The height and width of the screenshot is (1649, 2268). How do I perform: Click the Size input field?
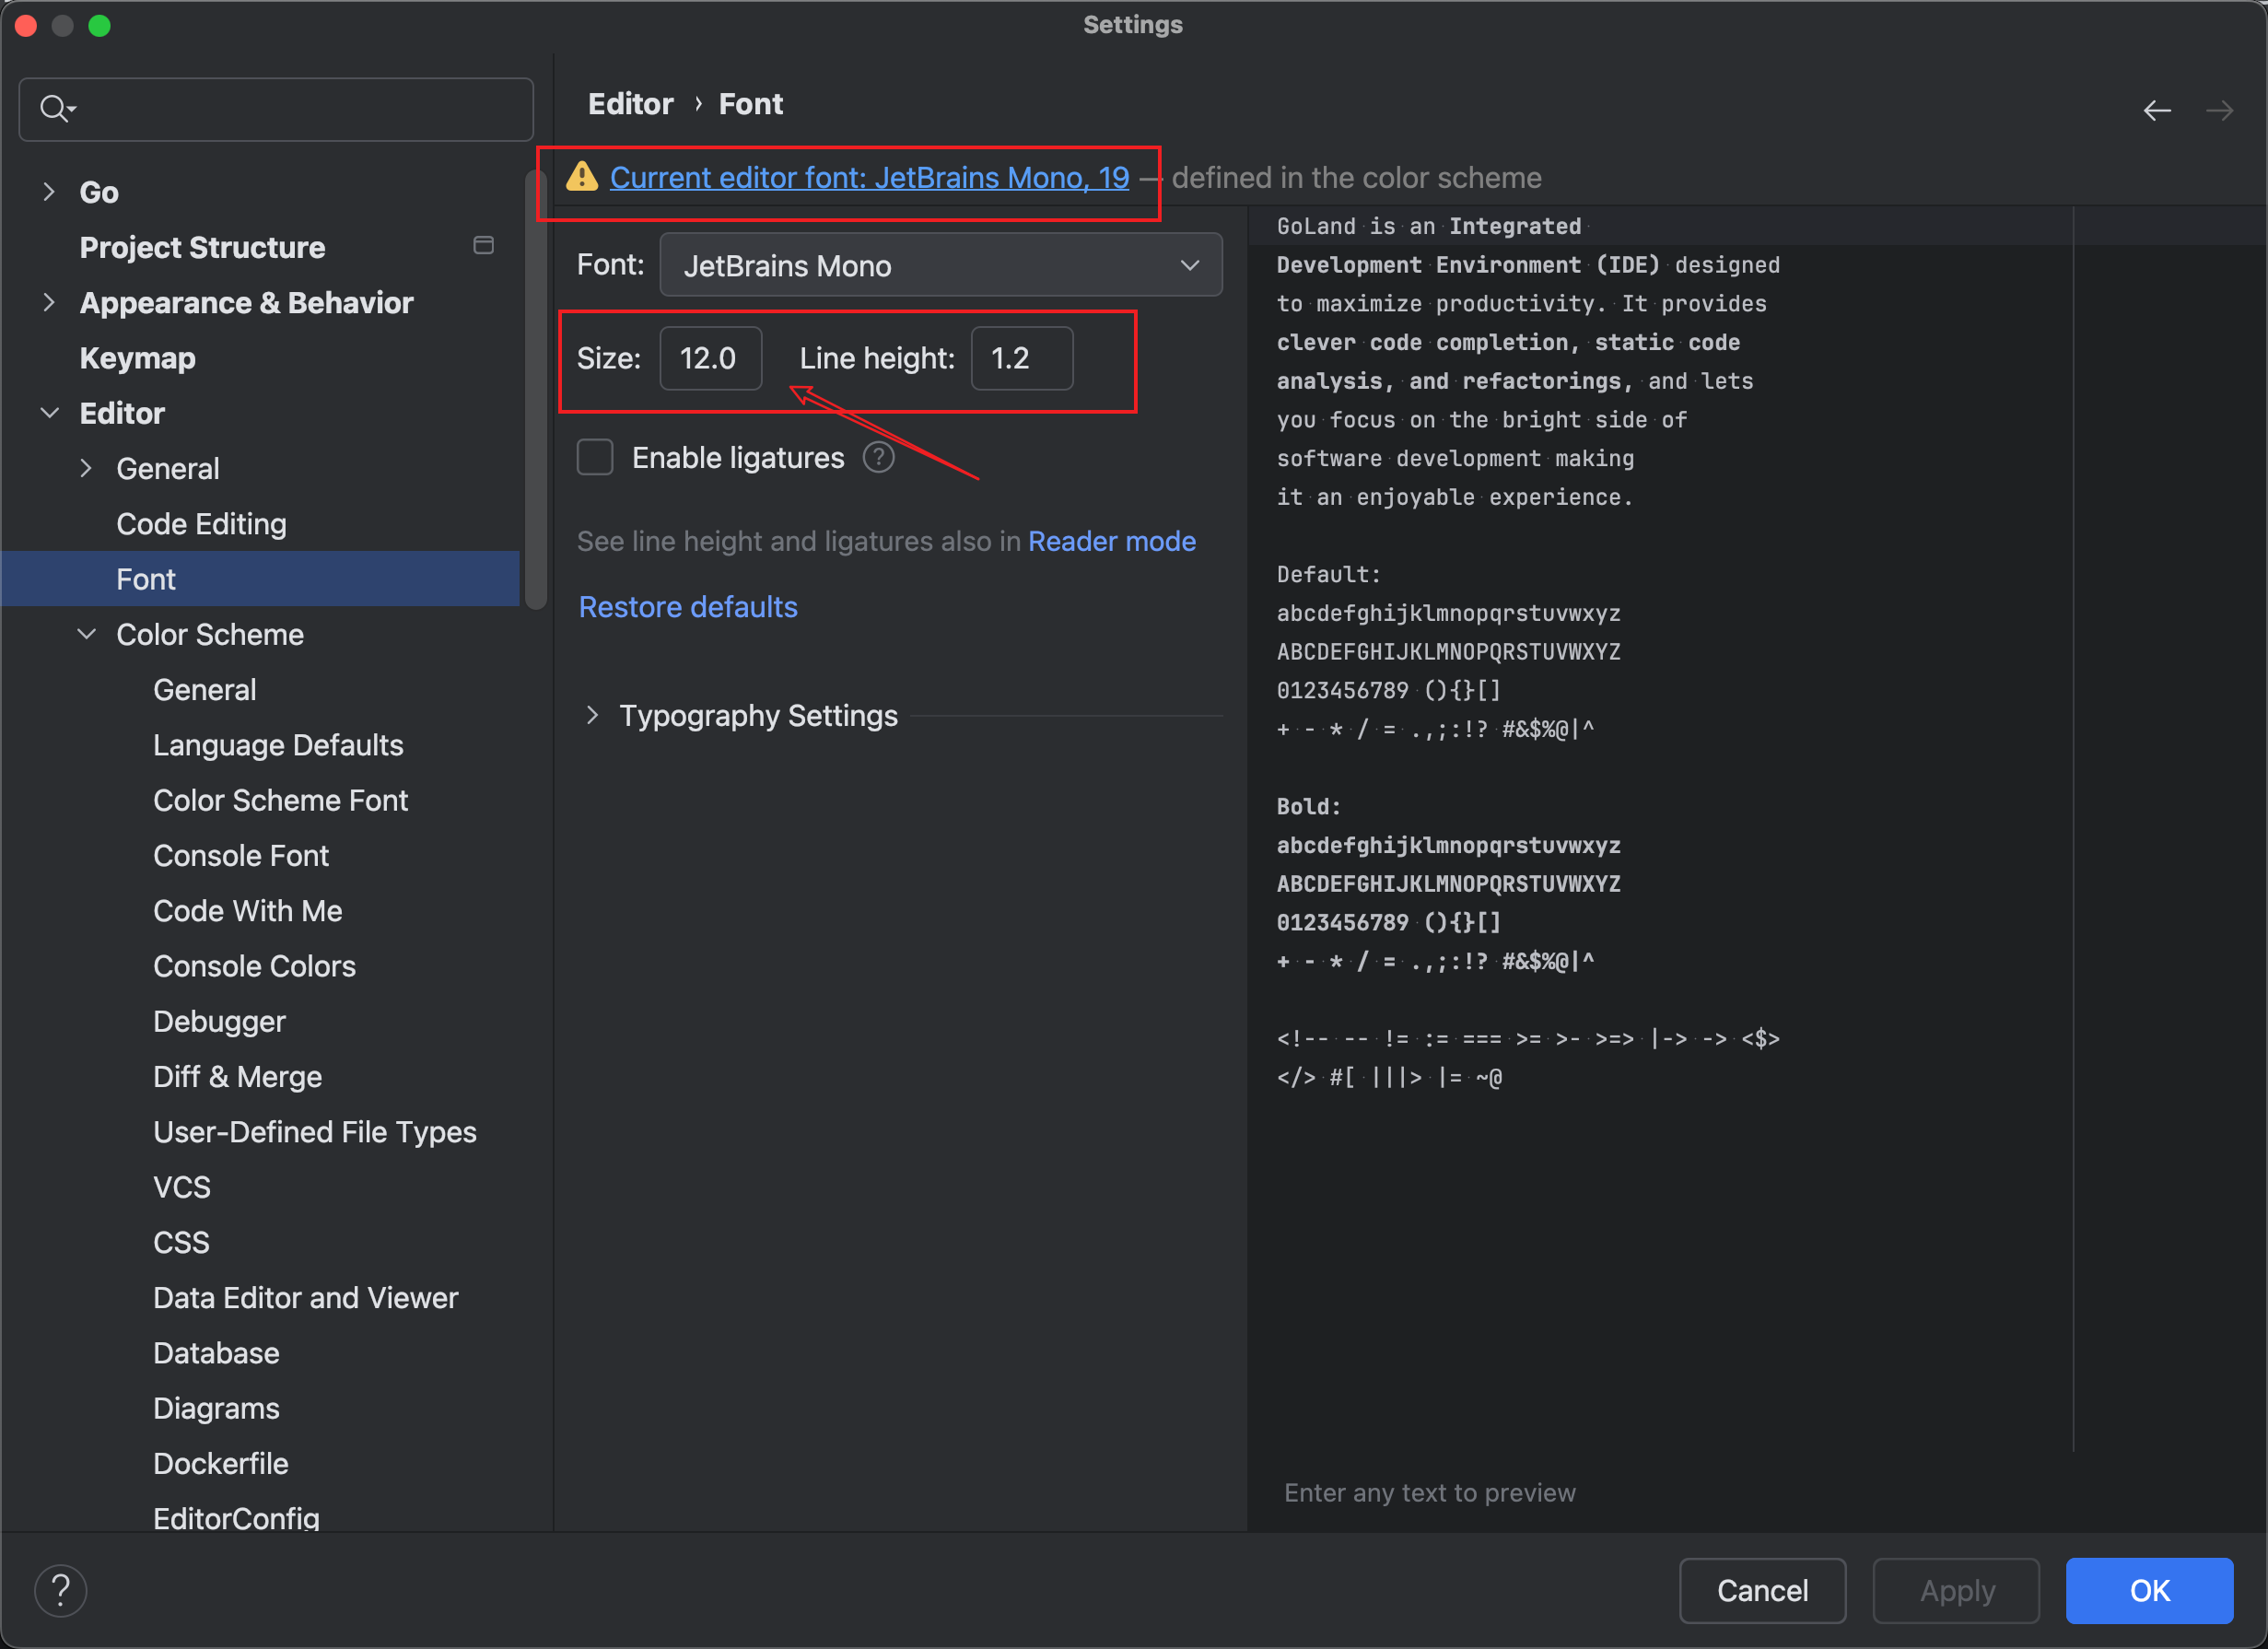(710, 358)
